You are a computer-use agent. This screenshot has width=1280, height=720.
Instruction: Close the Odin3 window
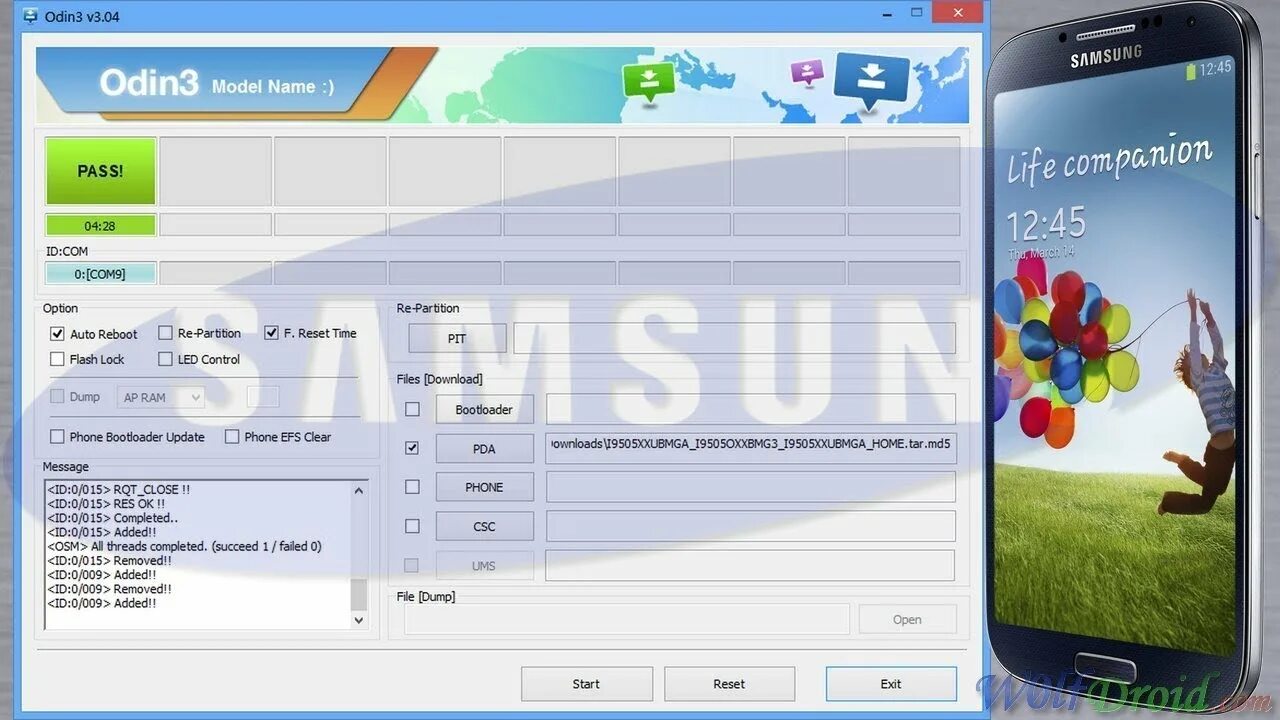coord(957,13)
